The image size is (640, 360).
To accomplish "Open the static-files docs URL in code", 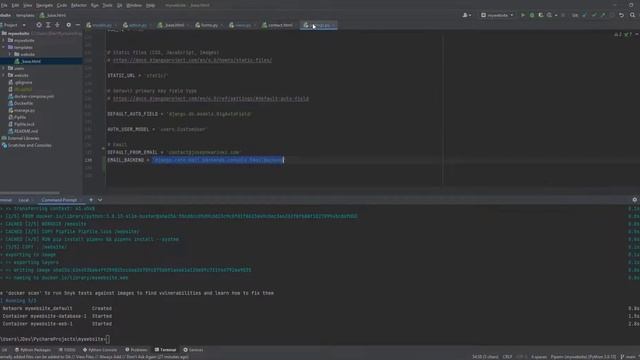I will [x=192, y=60].
